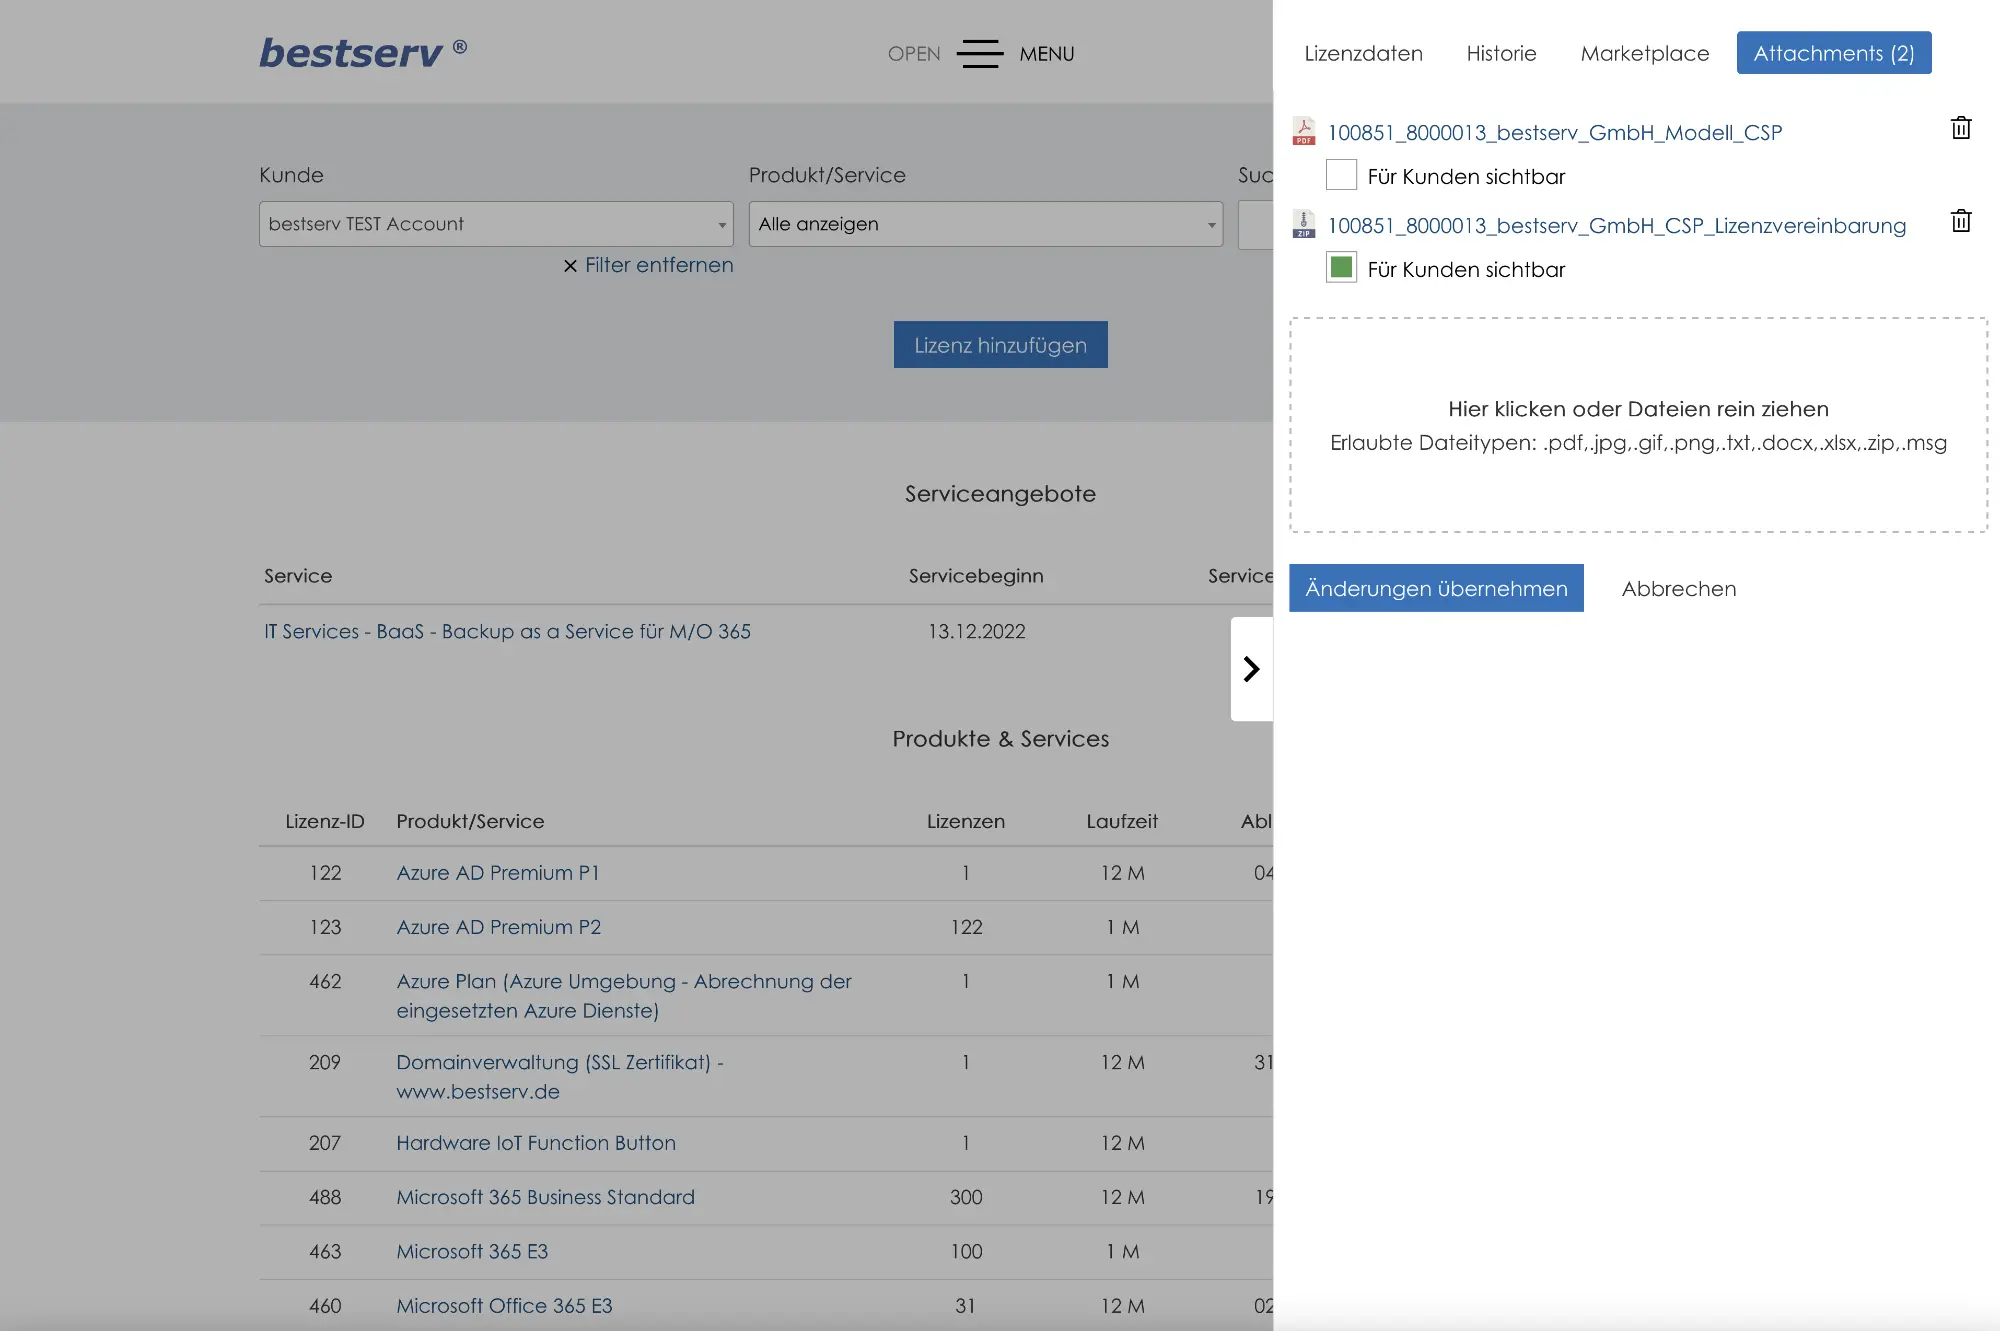The width and height of the screenshot is (2000, 1331).
Task: Click the Filter entfernen link
Action: [659, 265]
